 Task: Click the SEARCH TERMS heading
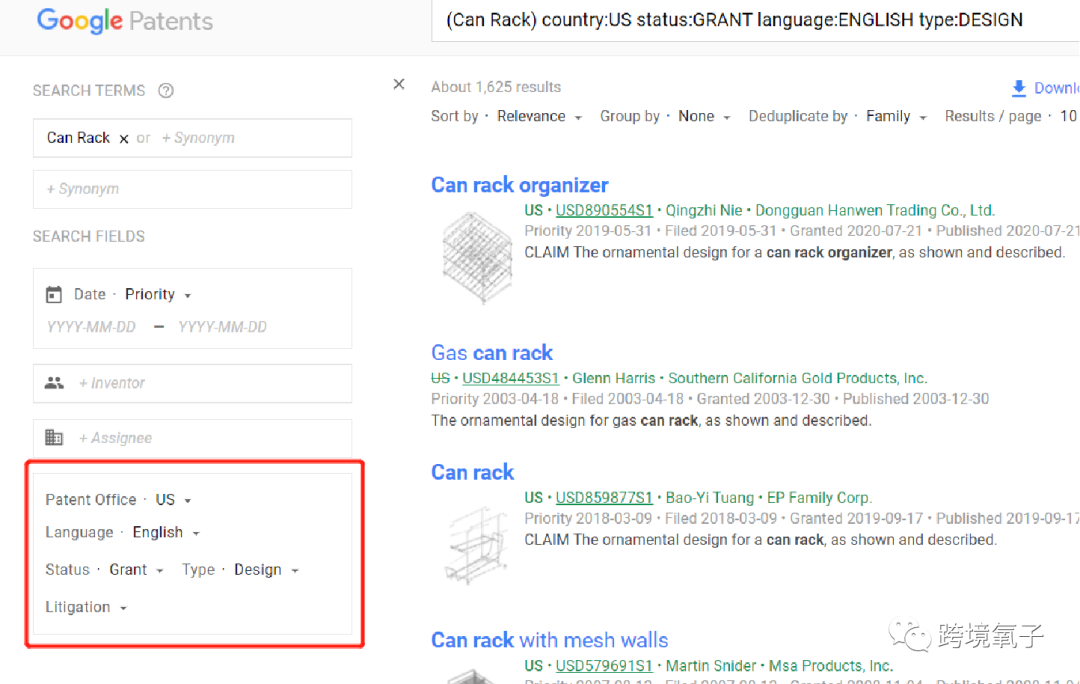tap(89, 90)
